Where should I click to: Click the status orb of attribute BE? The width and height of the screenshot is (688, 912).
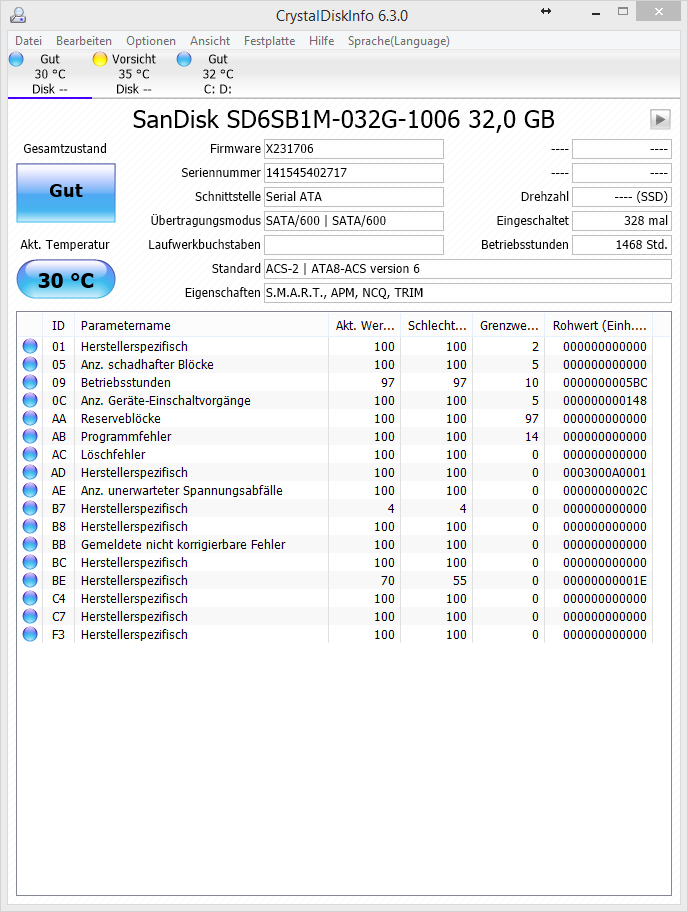pyautogui.click(x=30, y=580)
